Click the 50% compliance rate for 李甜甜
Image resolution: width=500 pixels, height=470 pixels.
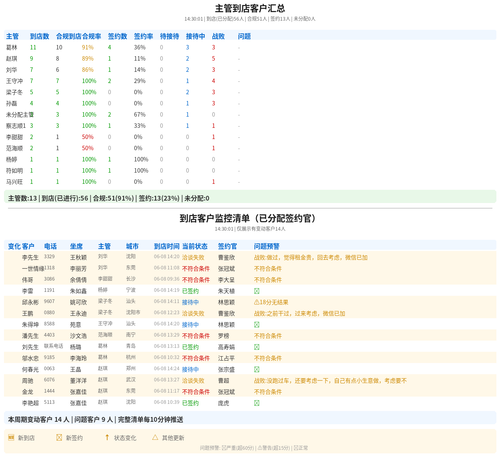click(88, 137)
